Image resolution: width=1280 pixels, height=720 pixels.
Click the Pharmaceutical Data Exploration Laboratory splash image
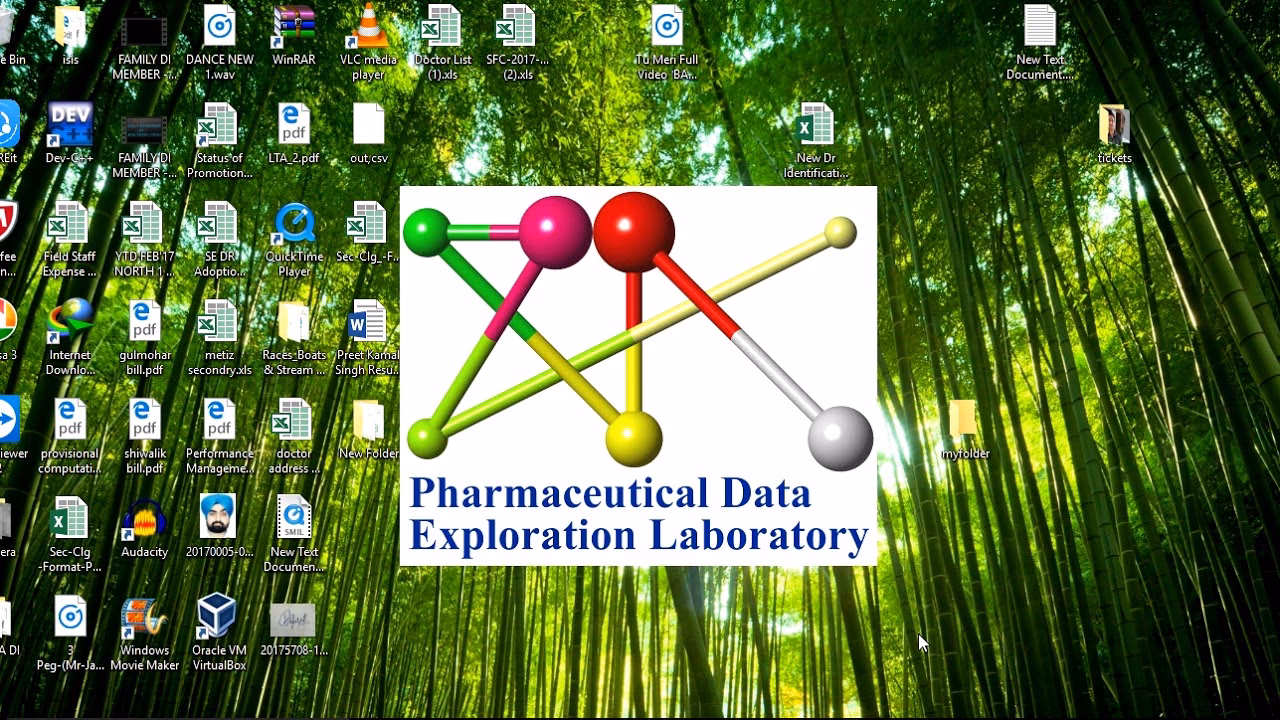[x=638, y=375]
